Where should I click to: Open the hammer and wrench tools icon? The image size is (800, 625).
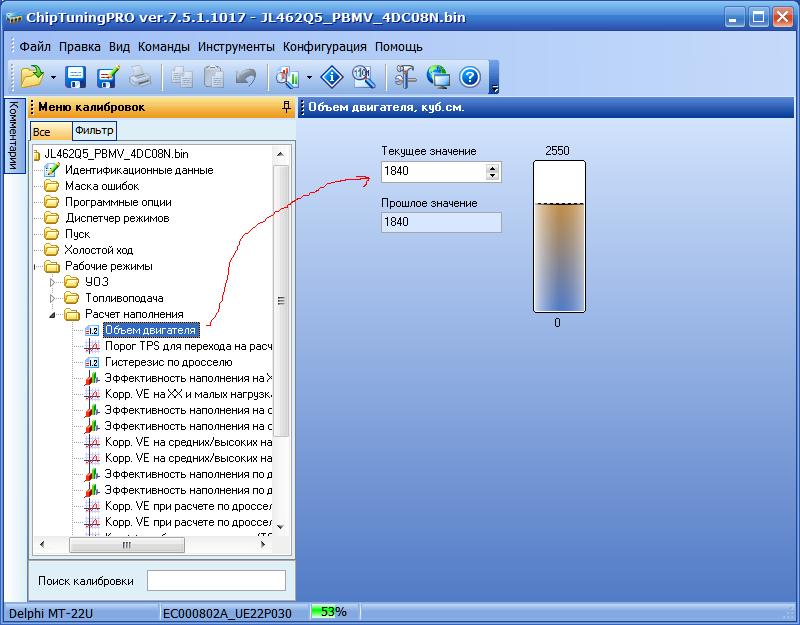pyautogui.click(x=406, y=77)
